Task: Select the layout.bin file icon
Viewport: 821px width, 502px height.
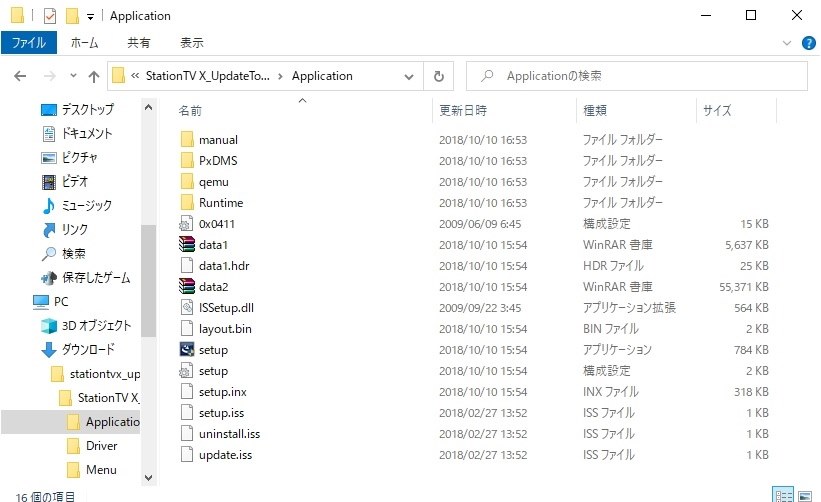Action: [x=187, y=328]
